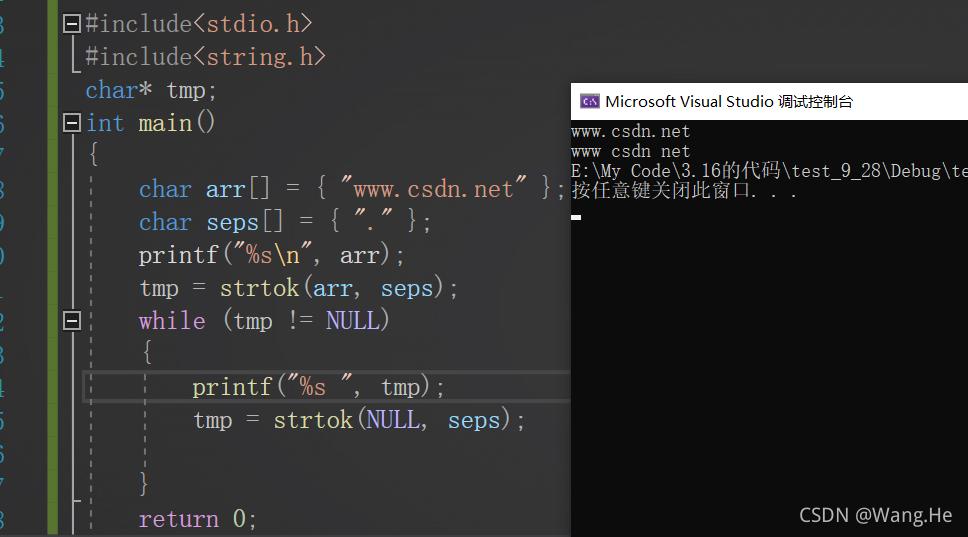Click the E:\My Code path output line
Image resolution: width=968 pixels, height=537 pixels.
click(769, 171)
